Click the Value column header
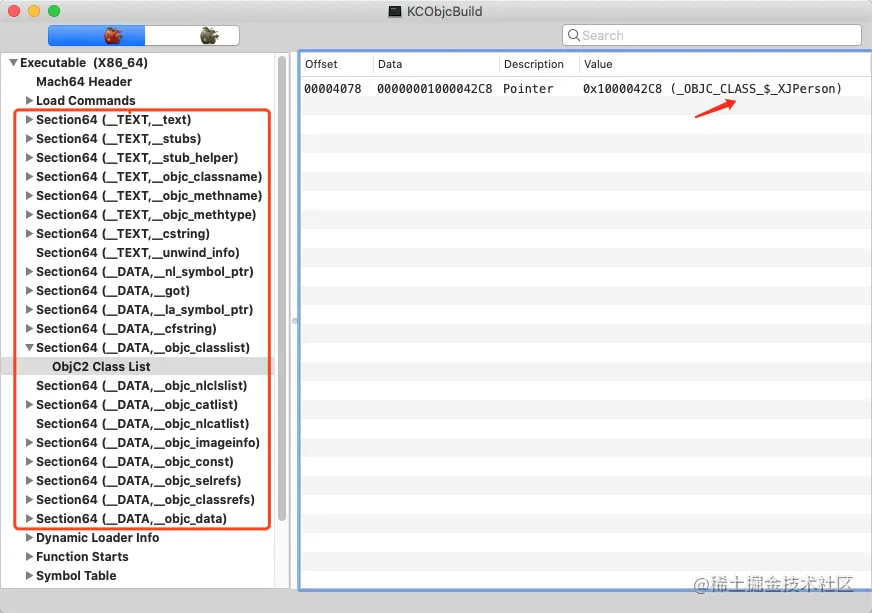The image size is (872, 613). pos(725,64)
